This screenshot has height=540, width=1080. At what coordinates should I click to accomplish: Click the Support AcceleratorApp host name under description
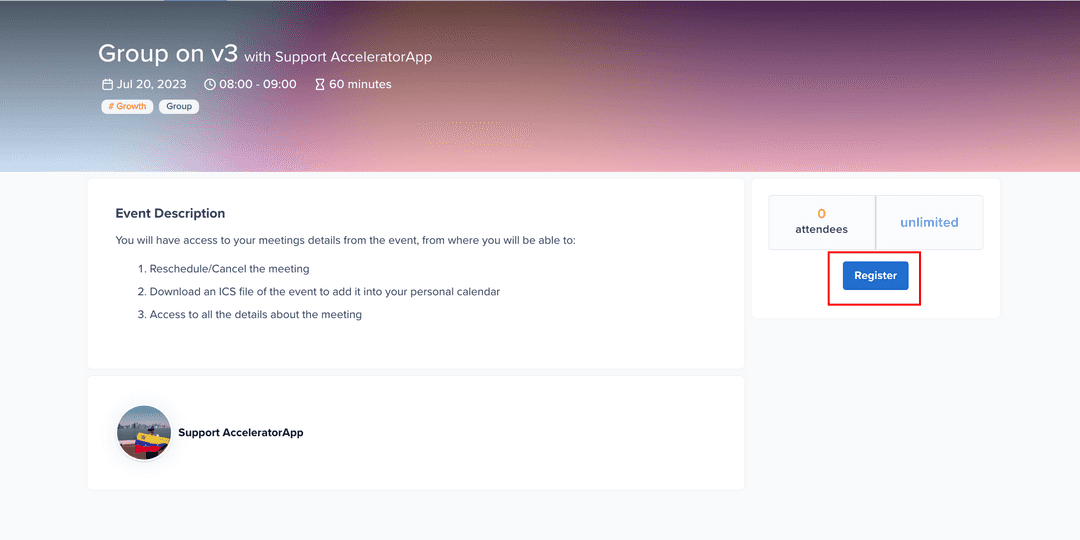coord(240,433)
